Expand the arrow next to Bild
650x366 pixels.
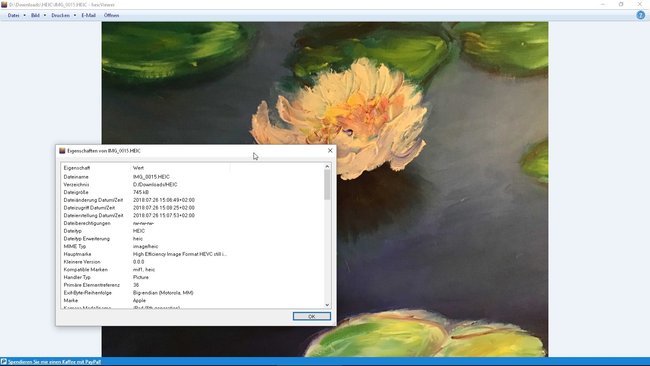(45, 15)
